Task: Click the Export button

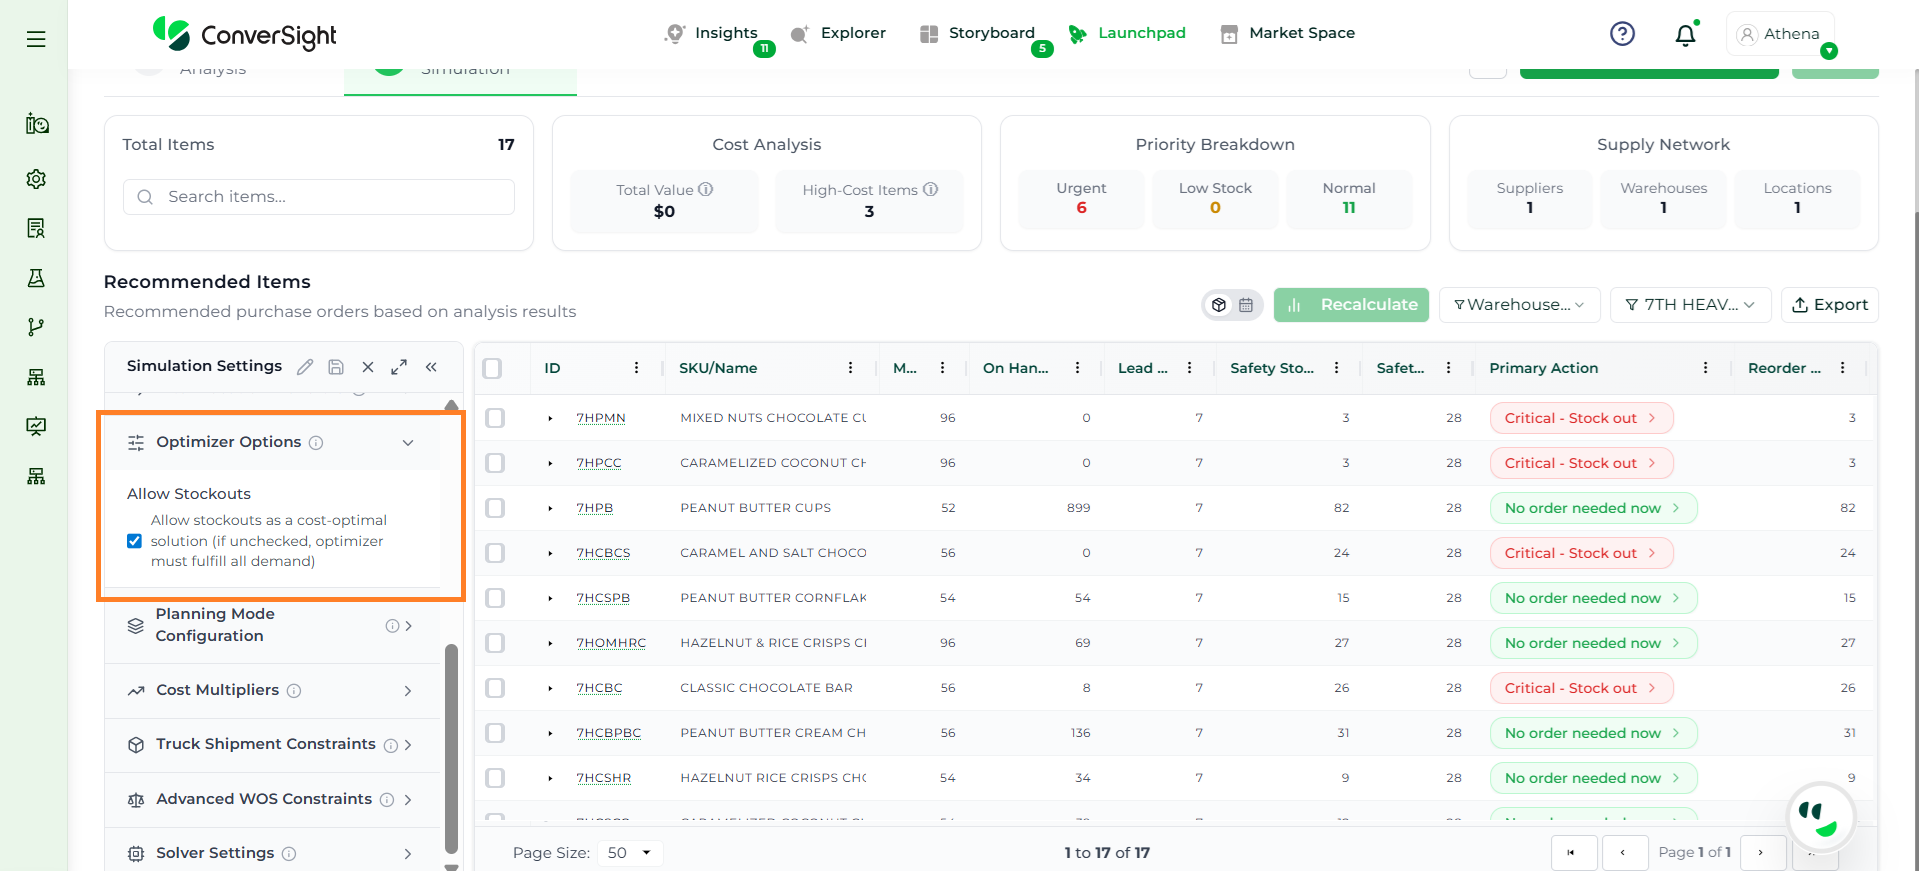Action: click(1829, 305)
